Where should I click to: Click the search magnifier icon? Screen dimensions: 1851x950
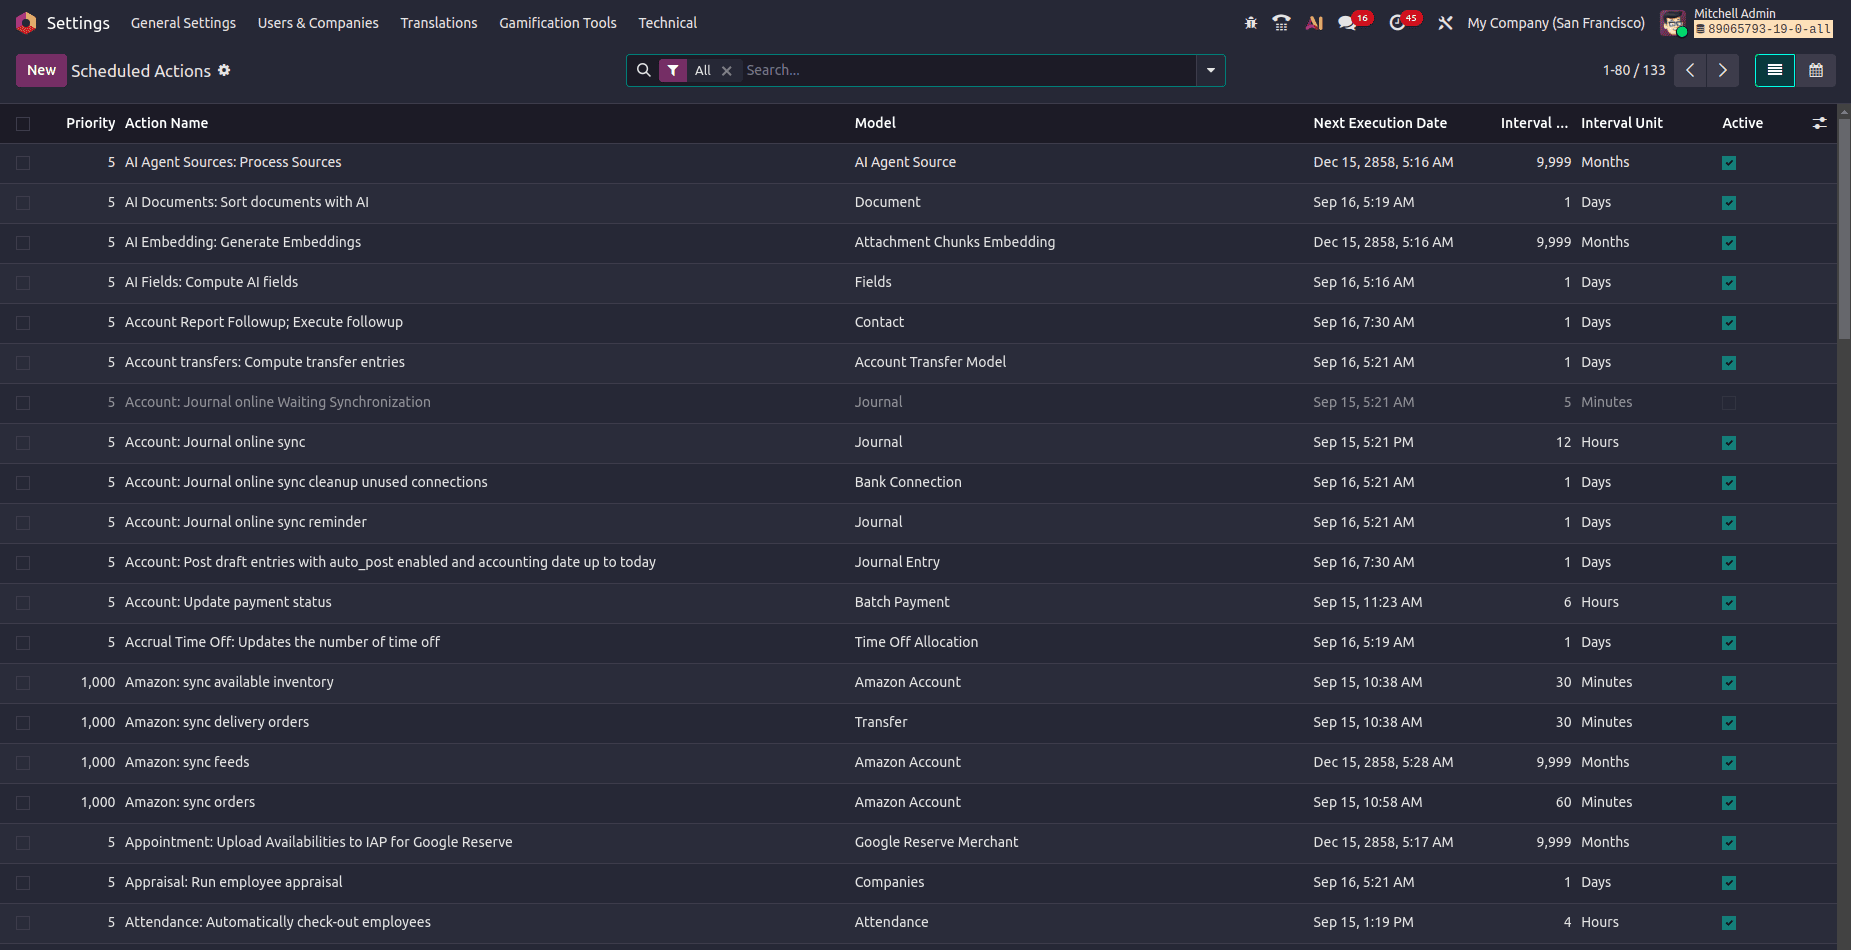tap(644, 70)
